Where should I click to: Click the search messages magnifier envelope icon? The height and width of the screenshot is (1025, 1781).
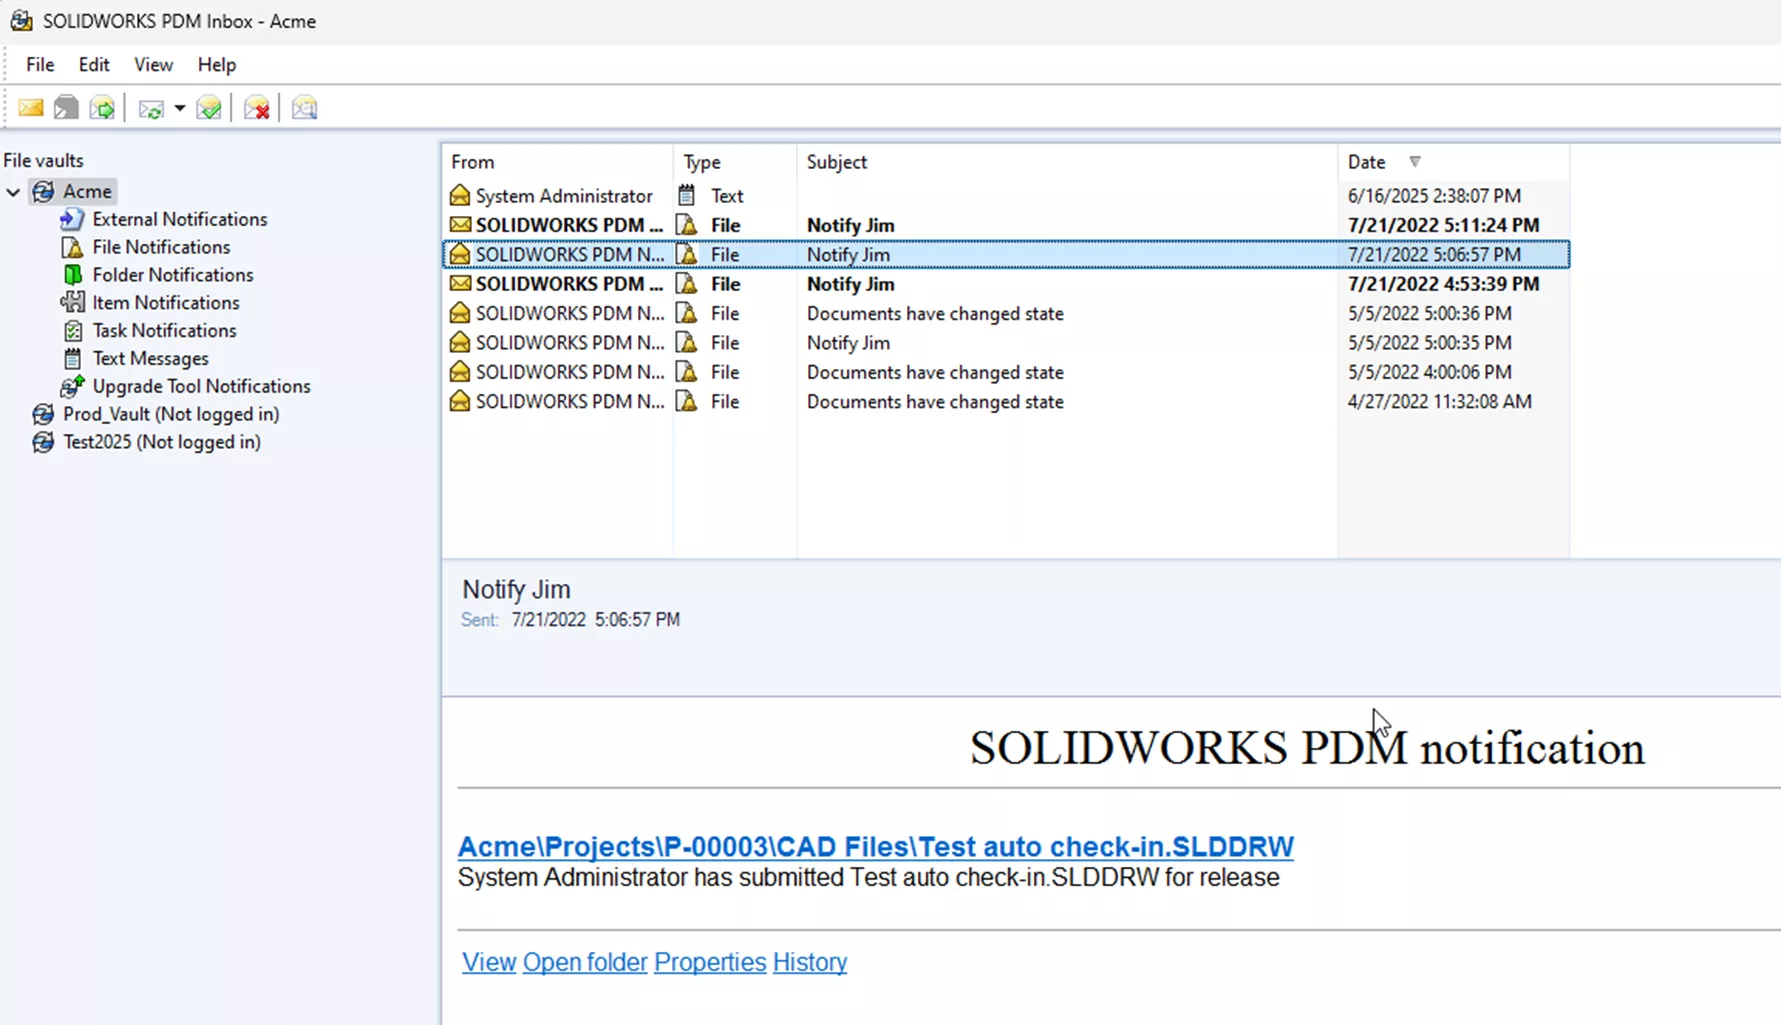coord(304,108)
